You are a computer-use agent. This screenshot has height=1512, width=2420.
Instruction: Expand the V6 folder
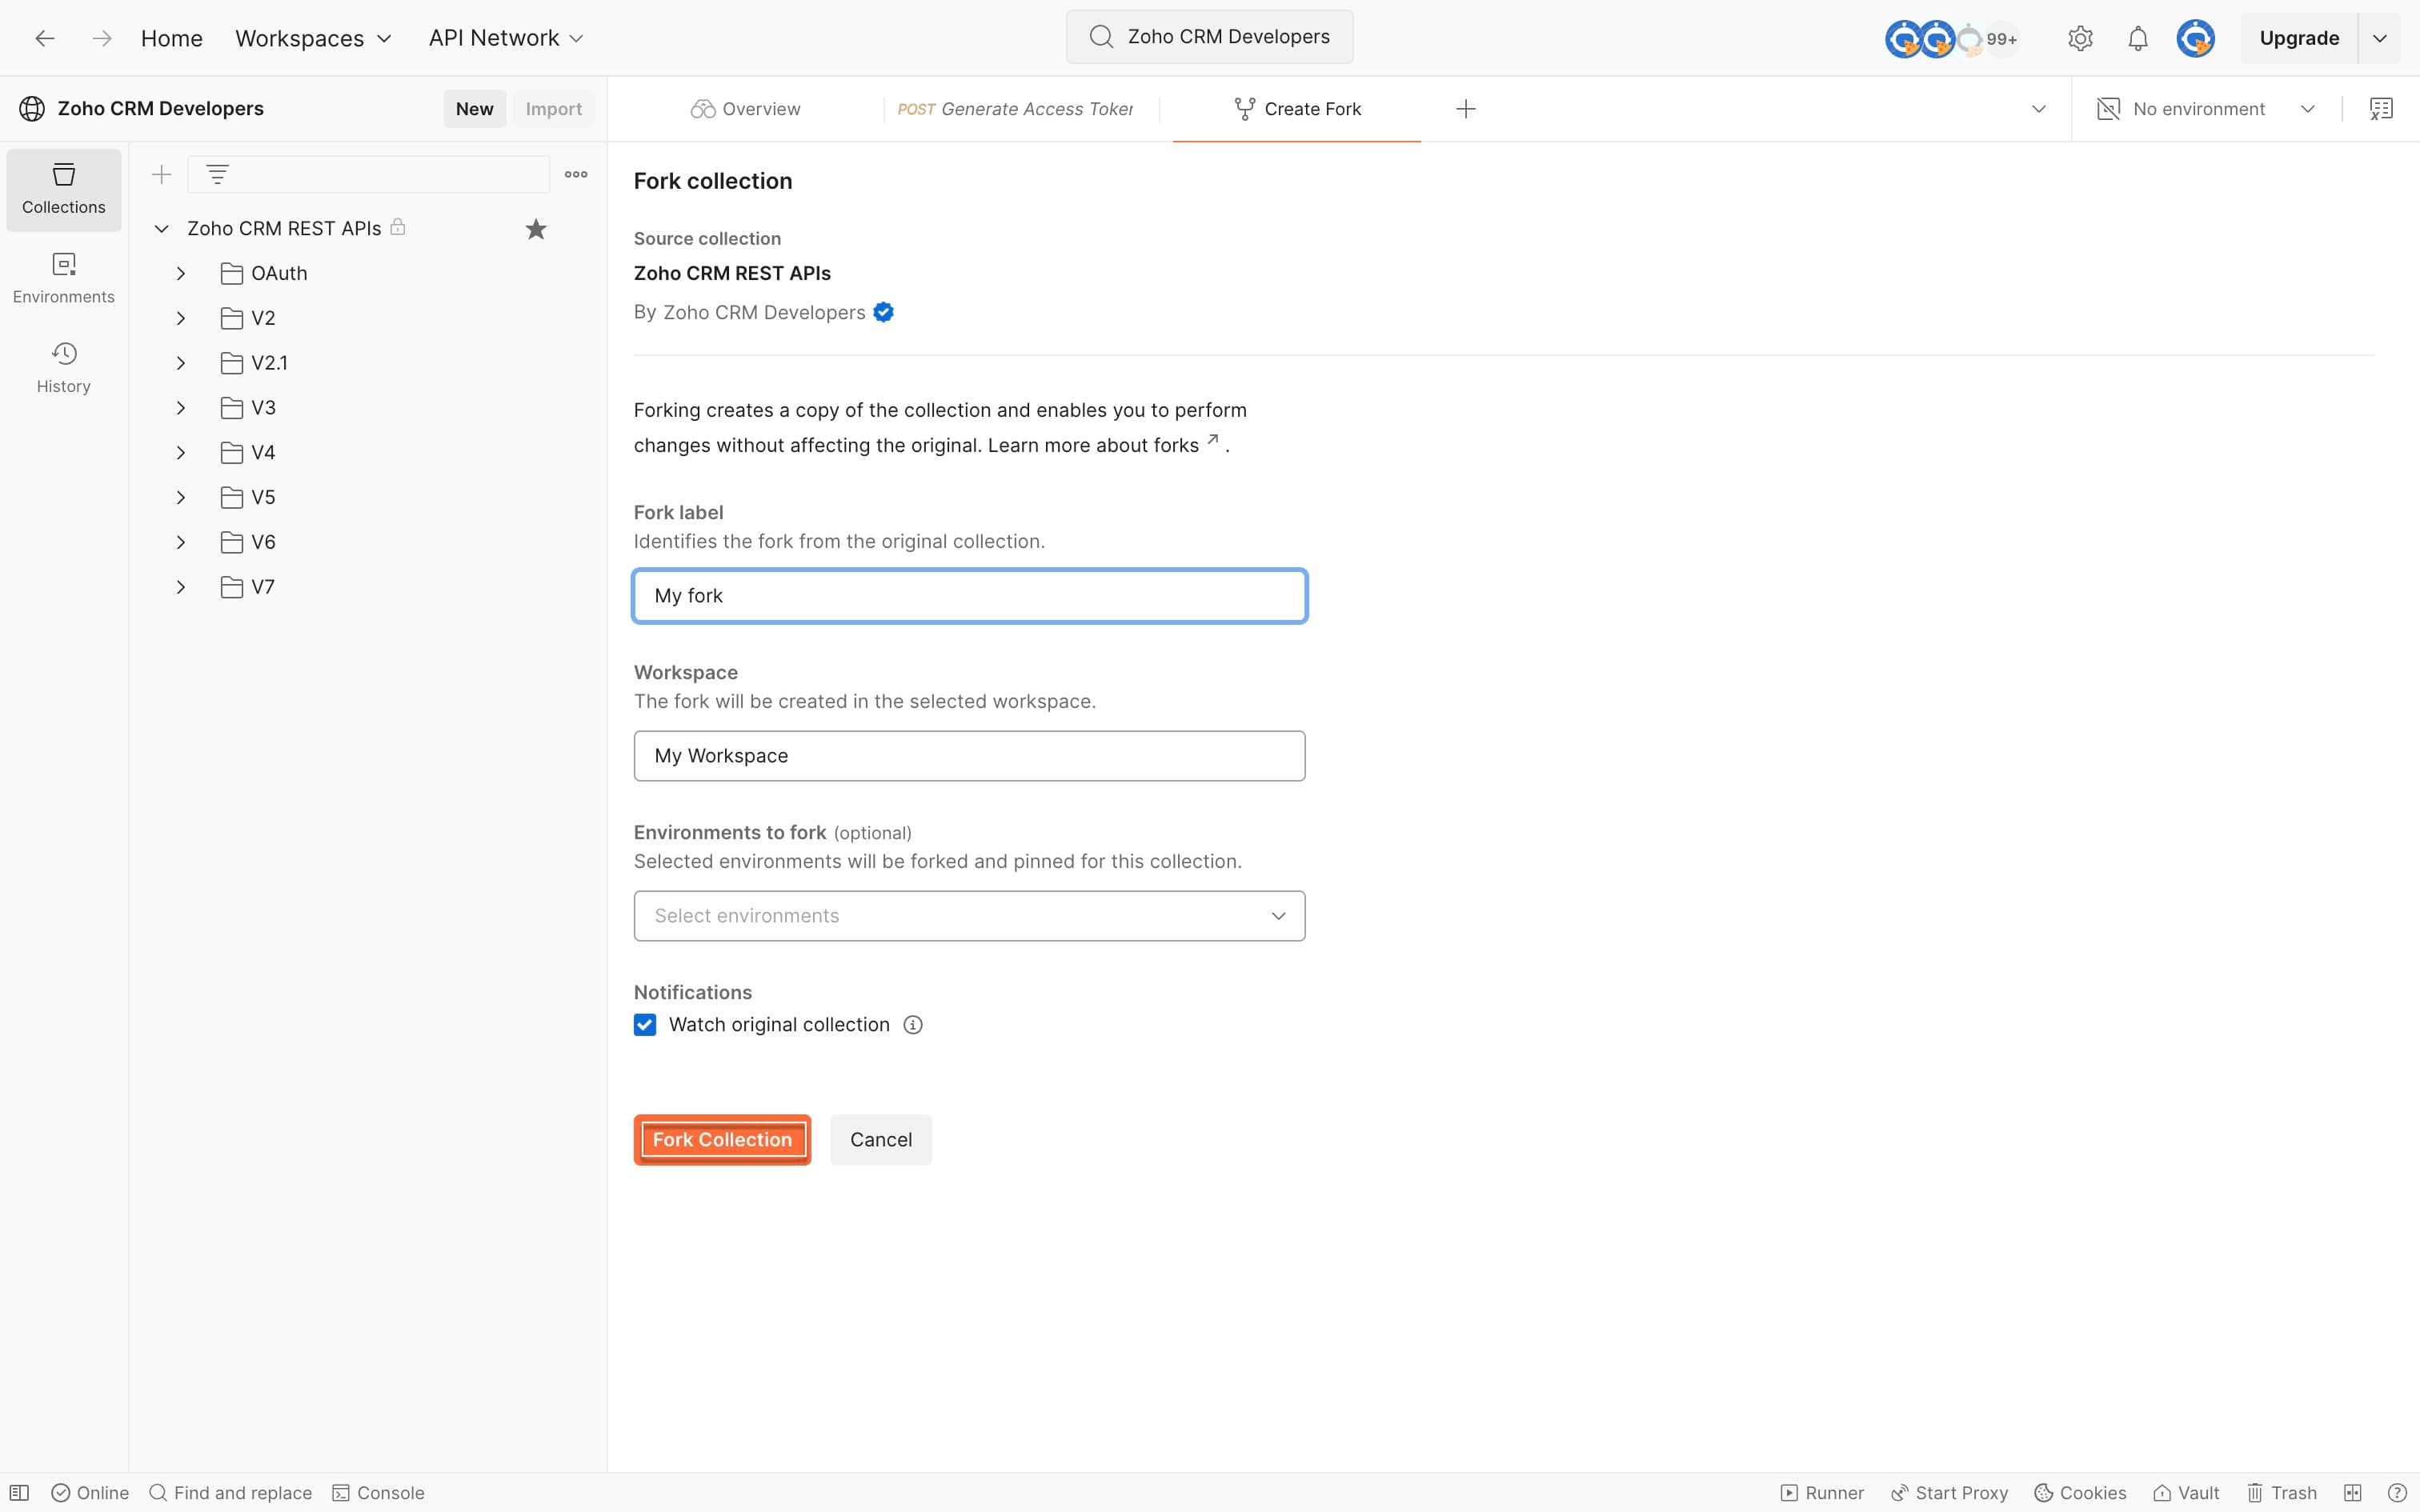pyautogui.click(x=180, y=542)
